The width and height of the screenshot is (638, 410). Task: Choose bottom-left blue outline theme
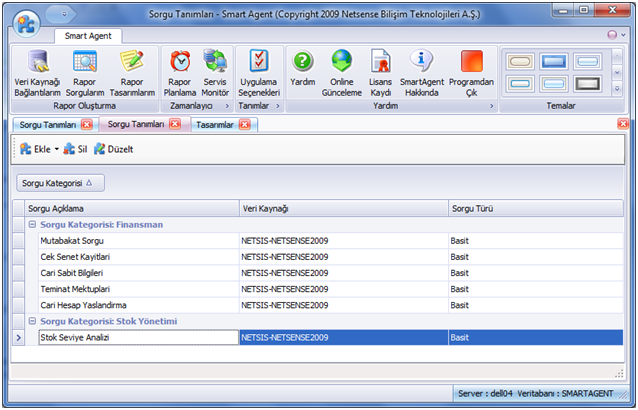click(520, 84)
